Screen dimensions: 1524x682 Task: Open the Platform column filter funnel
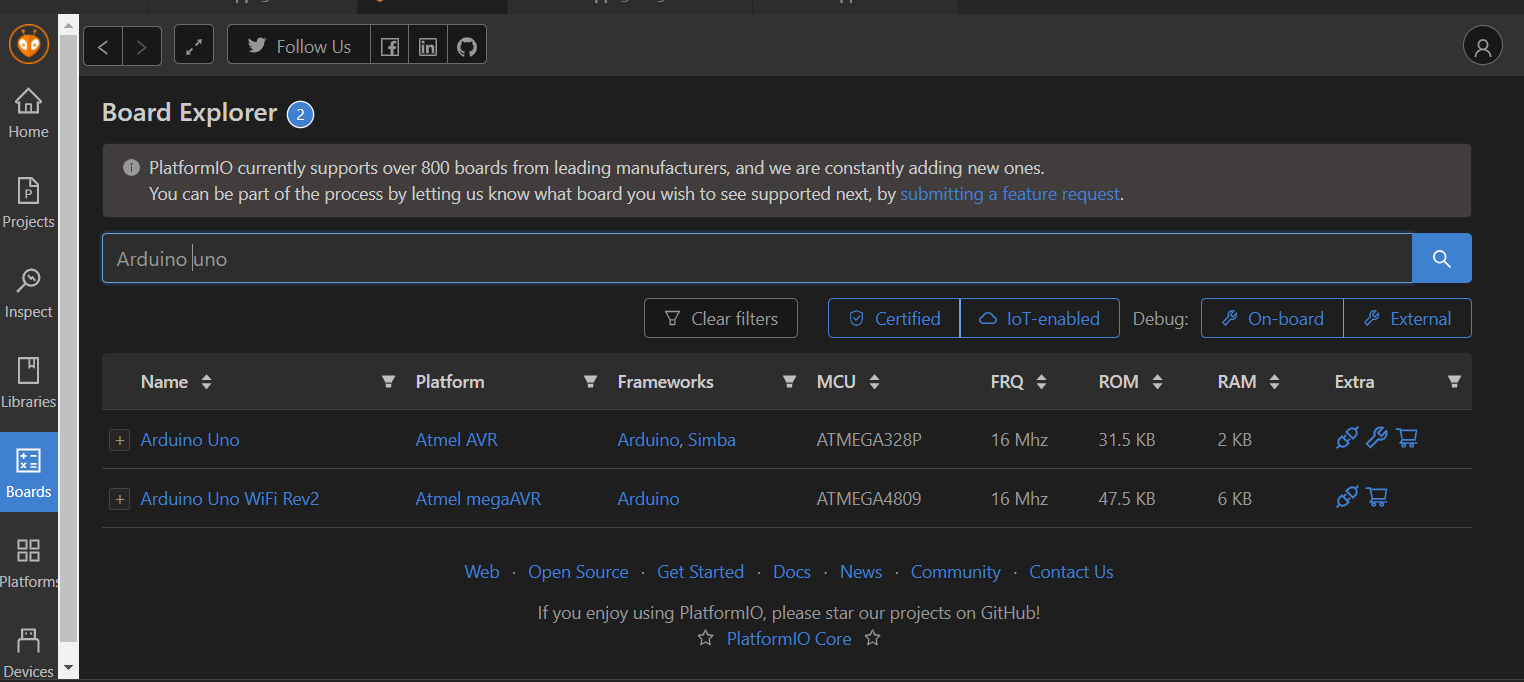pyautogui.click(x=590, y=381)
